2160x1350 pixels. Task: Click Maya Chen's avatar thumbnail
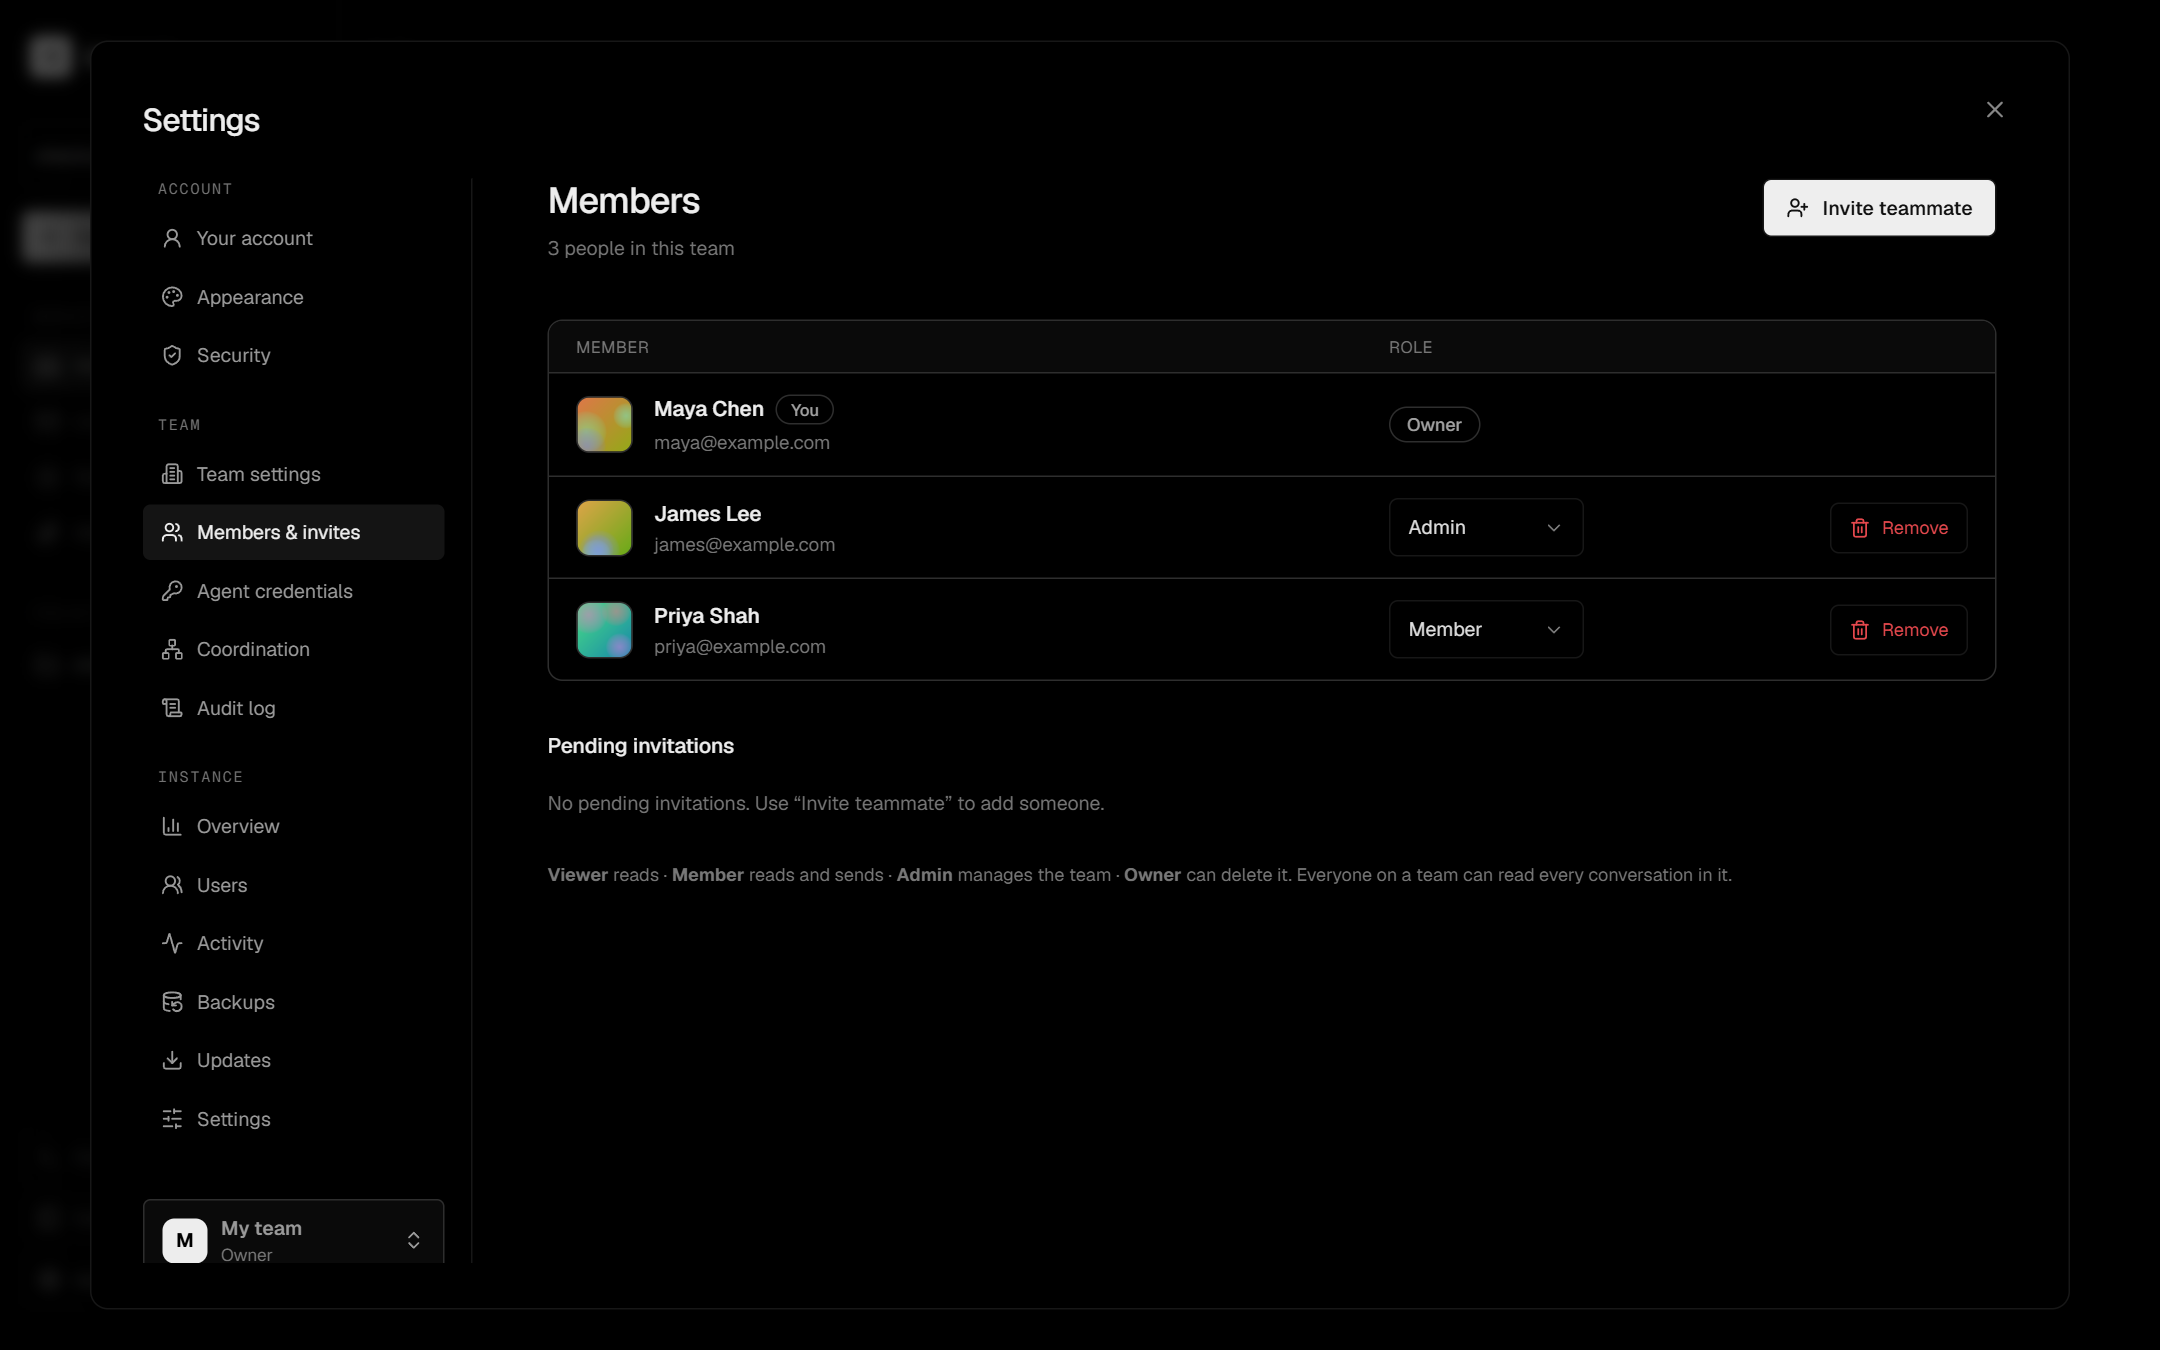tap(604, 424)
